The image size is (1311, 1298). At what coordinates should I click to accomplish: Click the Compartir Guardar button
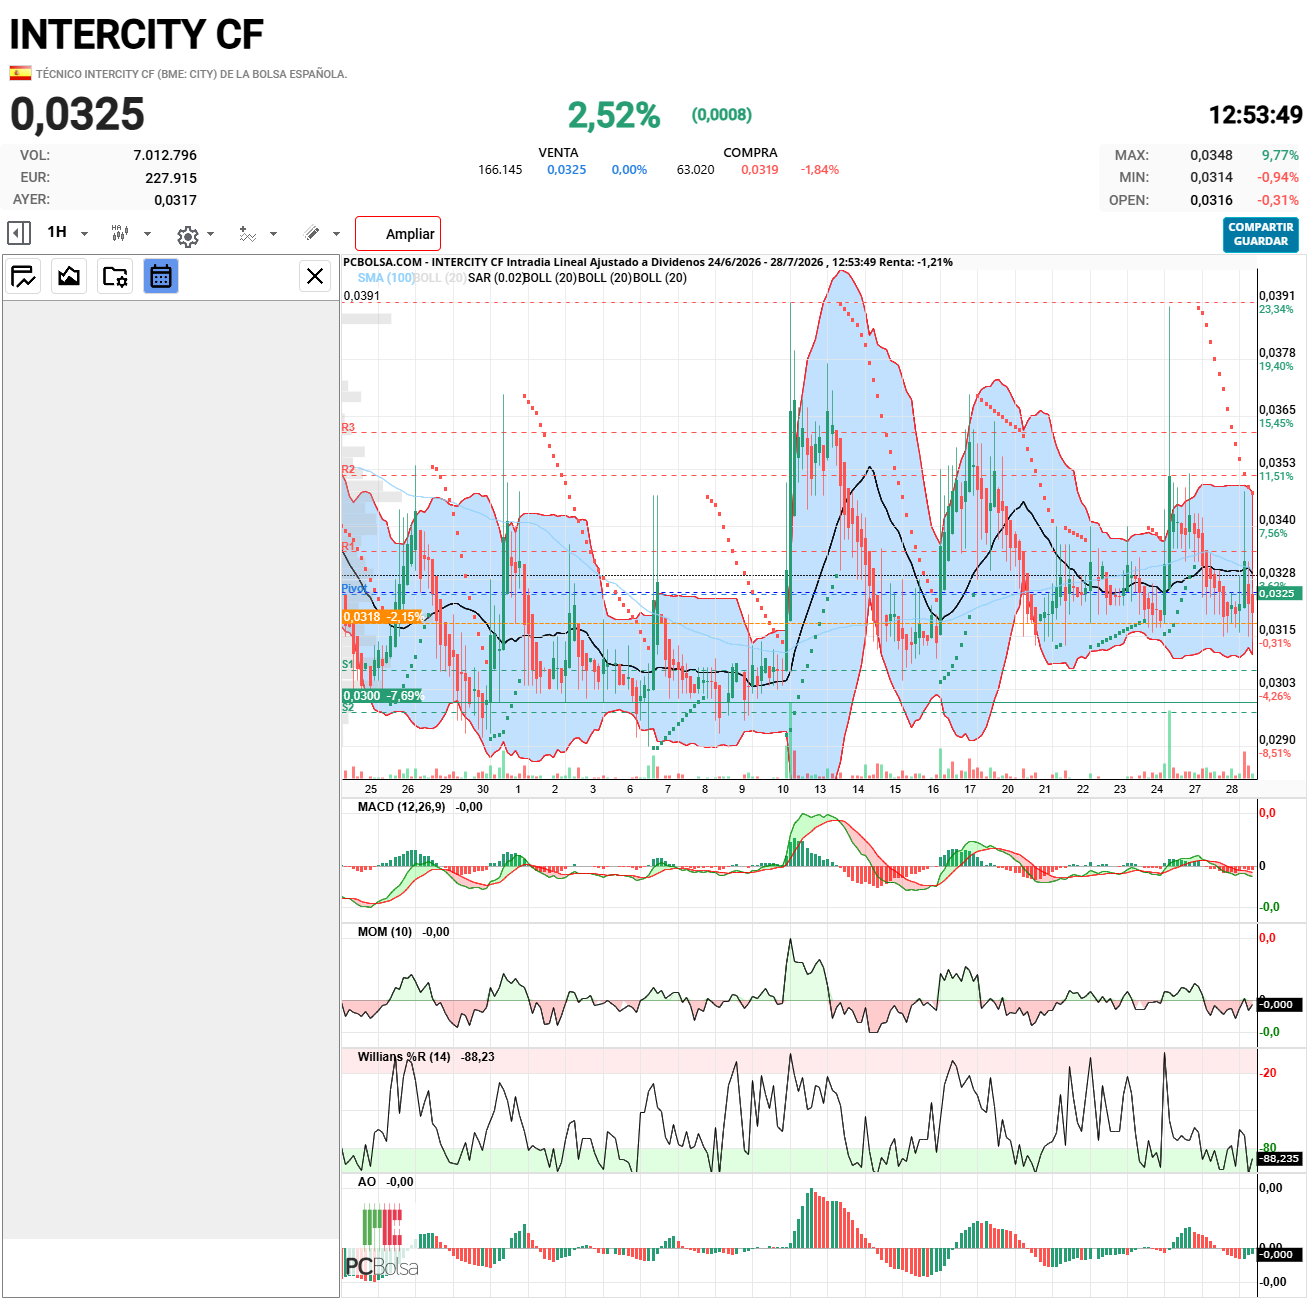(1261, 234)
